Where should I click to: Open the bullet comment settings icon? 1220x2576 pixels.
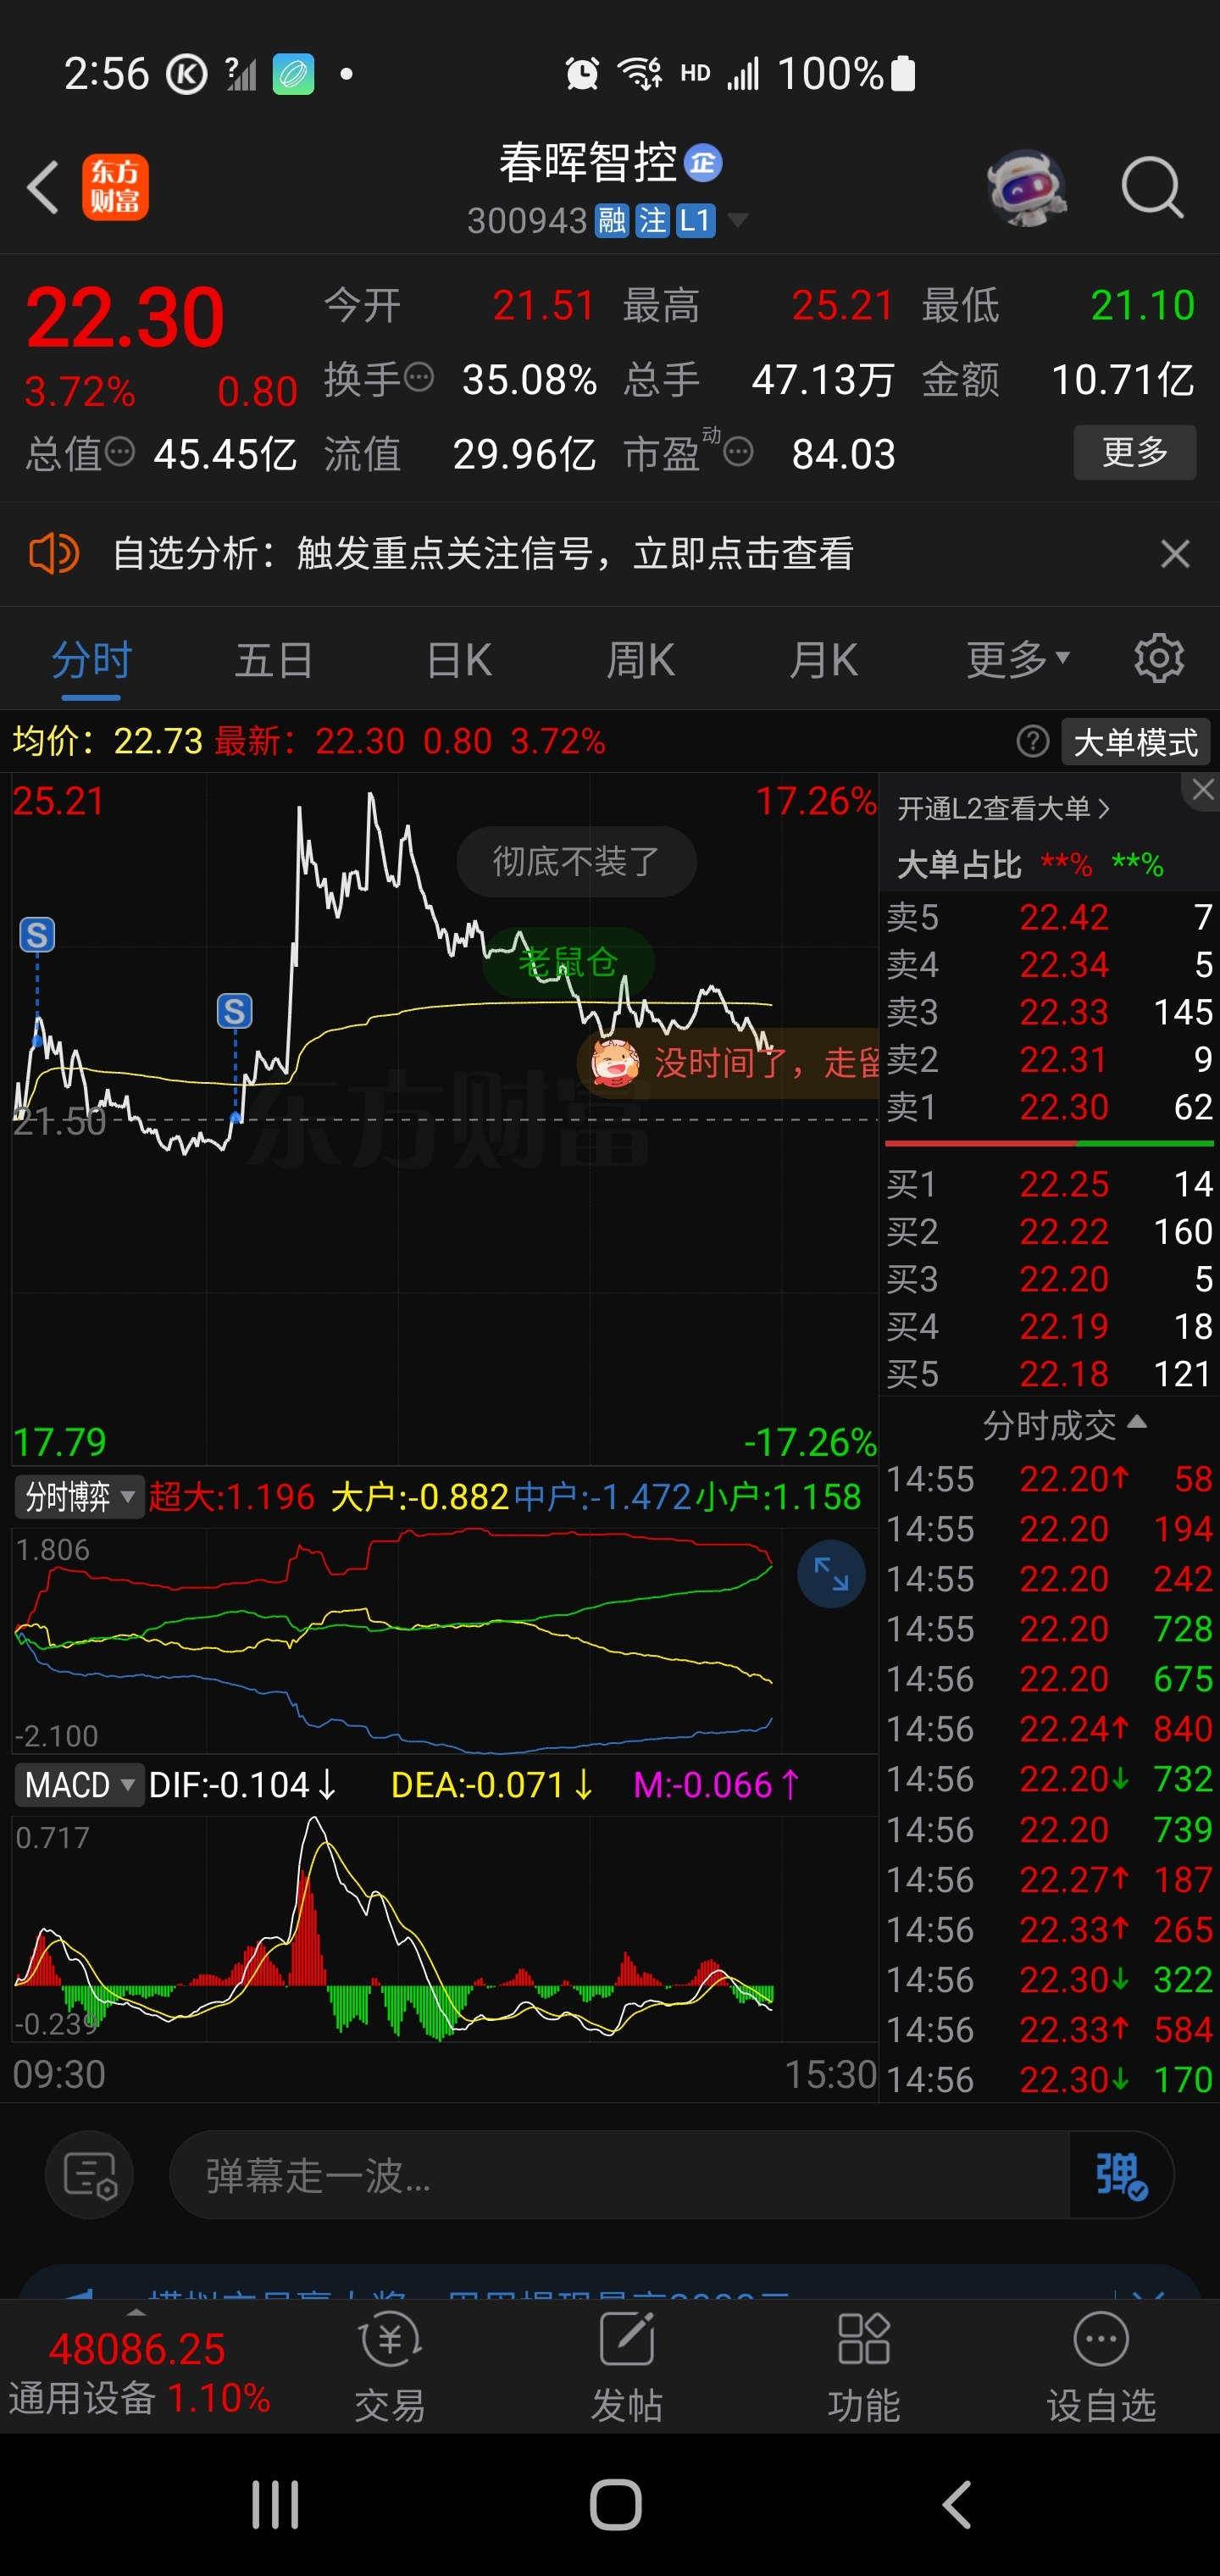90,2174
